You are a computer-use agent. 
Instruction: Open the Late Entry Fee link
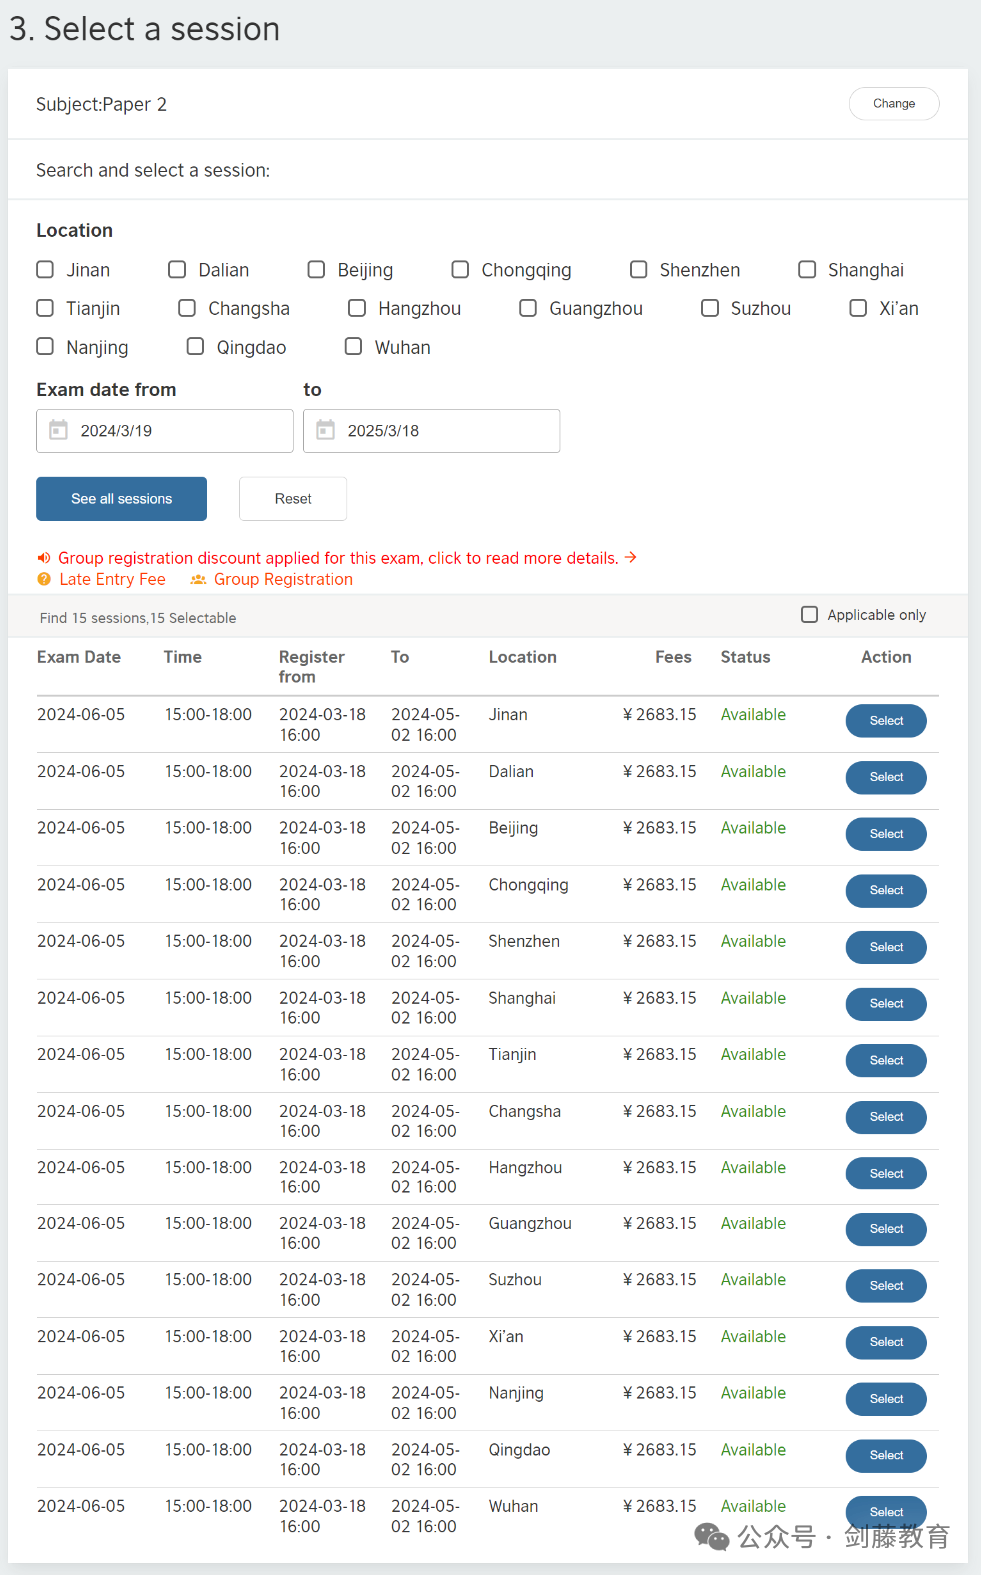click(112, 579)
